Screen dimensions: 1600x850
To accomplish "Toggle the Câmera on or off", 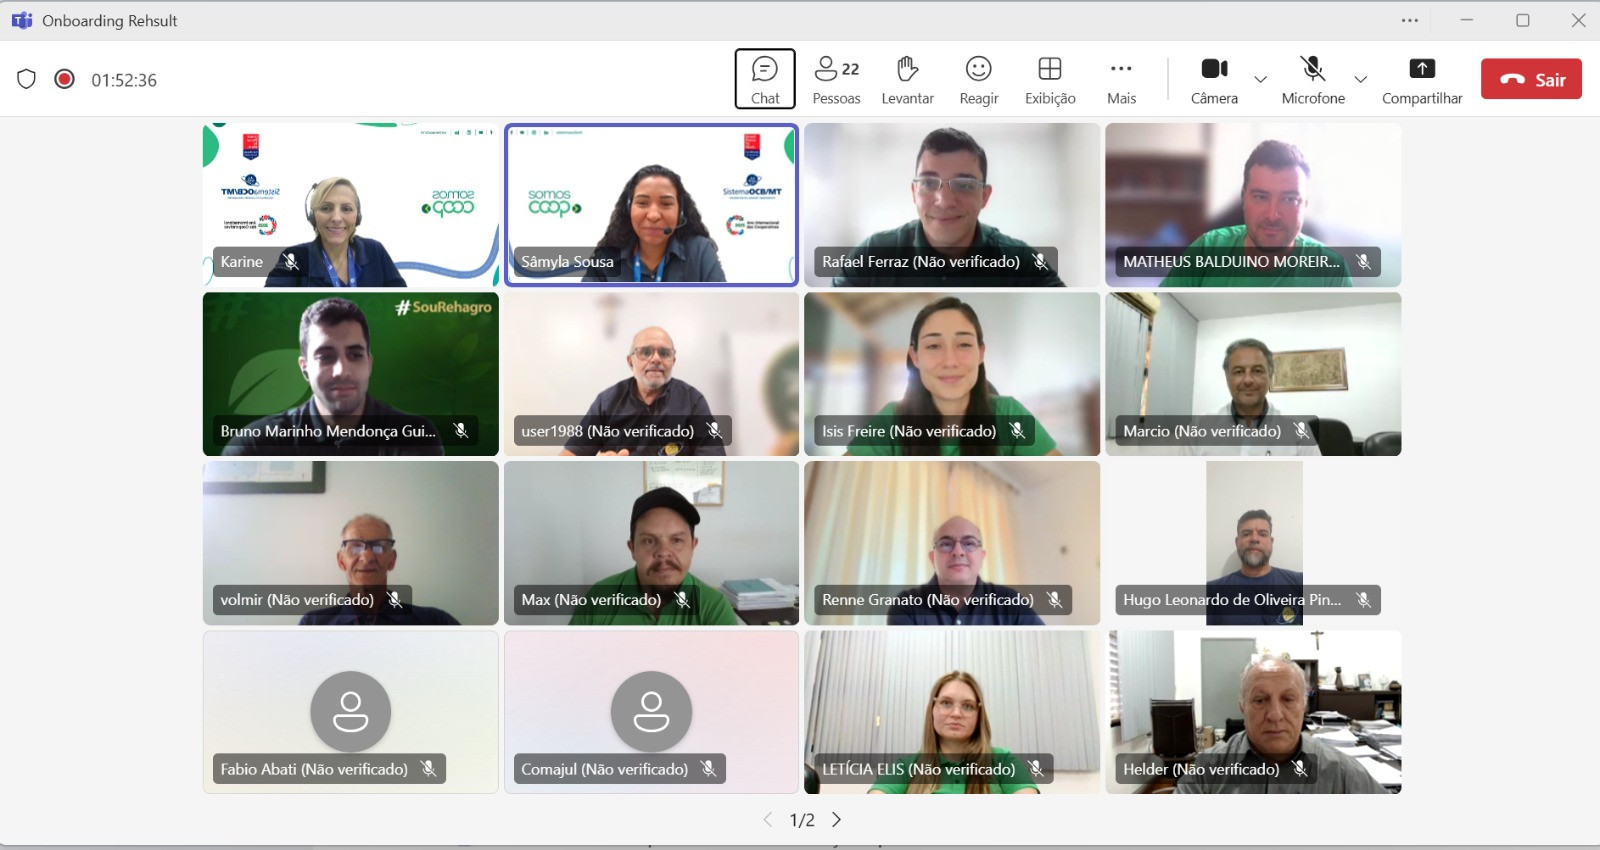I will click(1214, 79).
